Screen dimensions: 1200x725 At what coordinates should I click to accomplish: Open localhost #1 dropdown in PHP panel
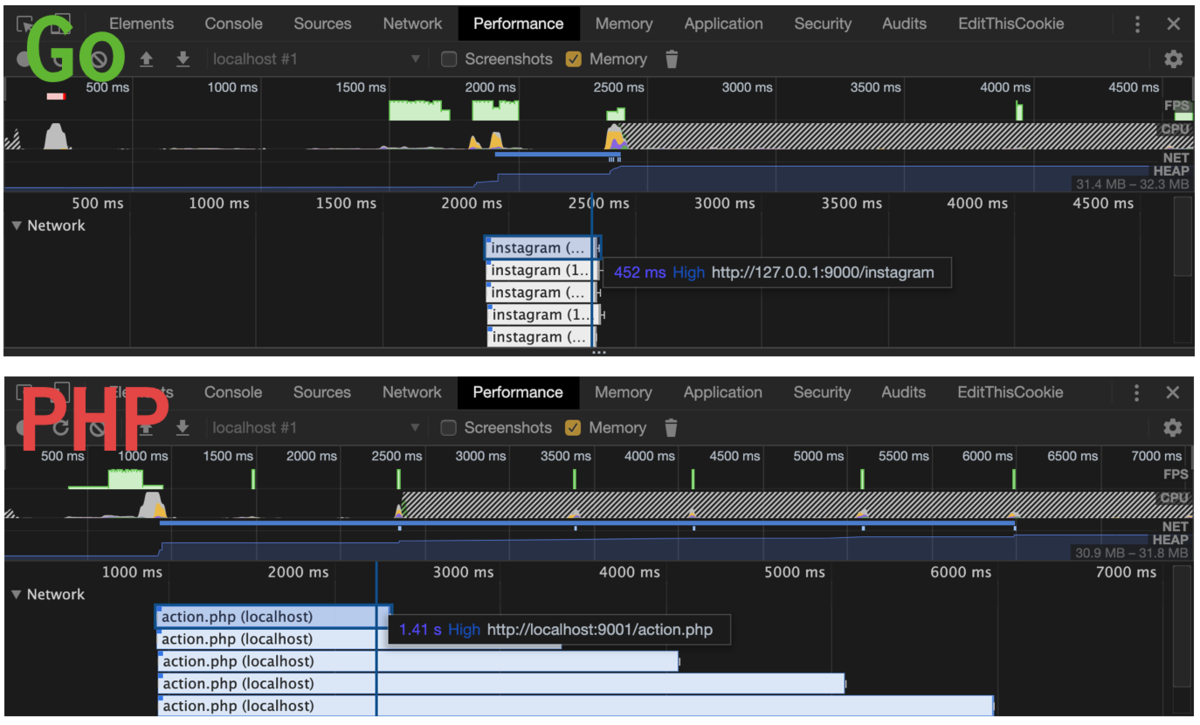(x=316, y=428)
